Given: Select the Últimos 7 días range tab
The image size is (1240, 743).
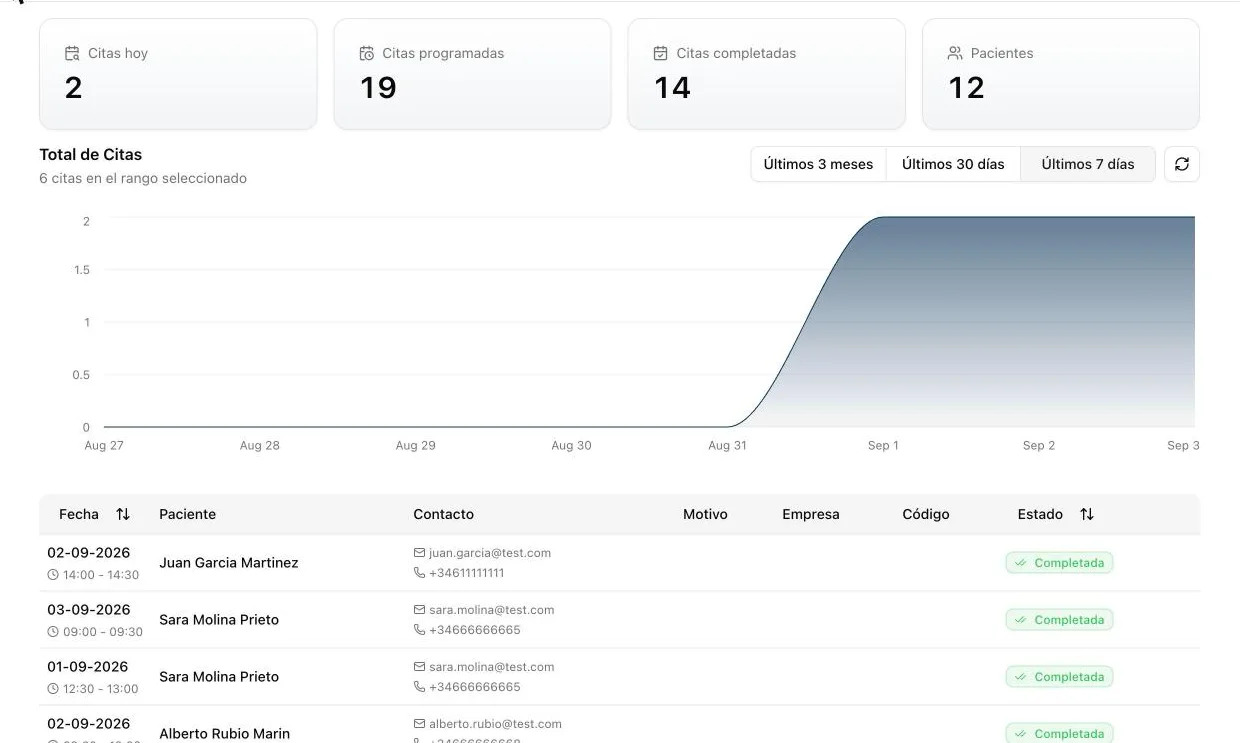Looking at the screenshot, I should [x=1088, y=164].
